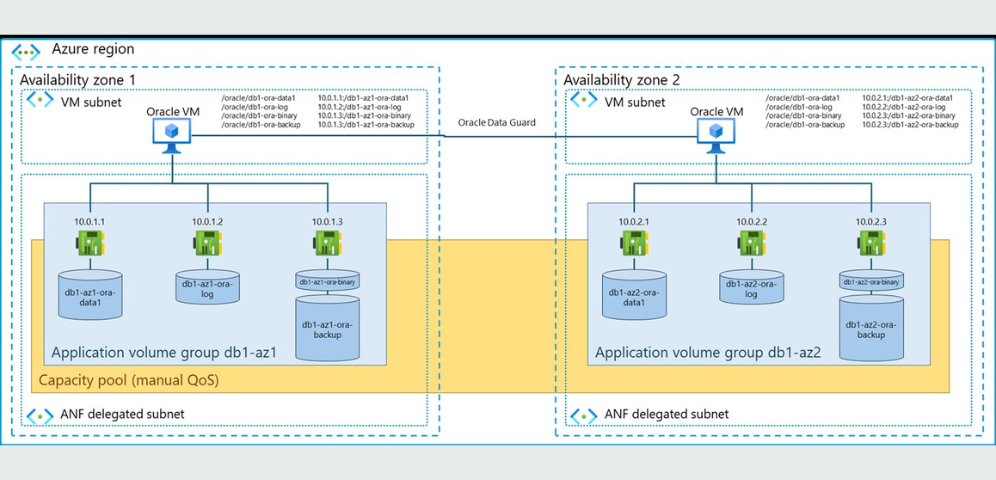This screenshot has width=996, height=480.
Task: Select the db1-az2-ora-backup volume cylinder
Action: (x=871, y=326)
